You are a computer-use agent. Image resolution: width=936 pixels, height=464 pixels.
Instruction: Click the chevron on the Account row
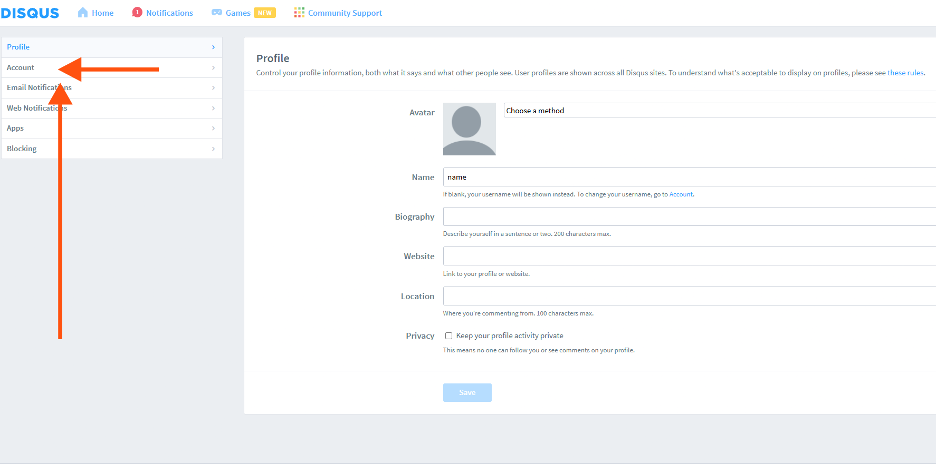click(x=213, y=67)
